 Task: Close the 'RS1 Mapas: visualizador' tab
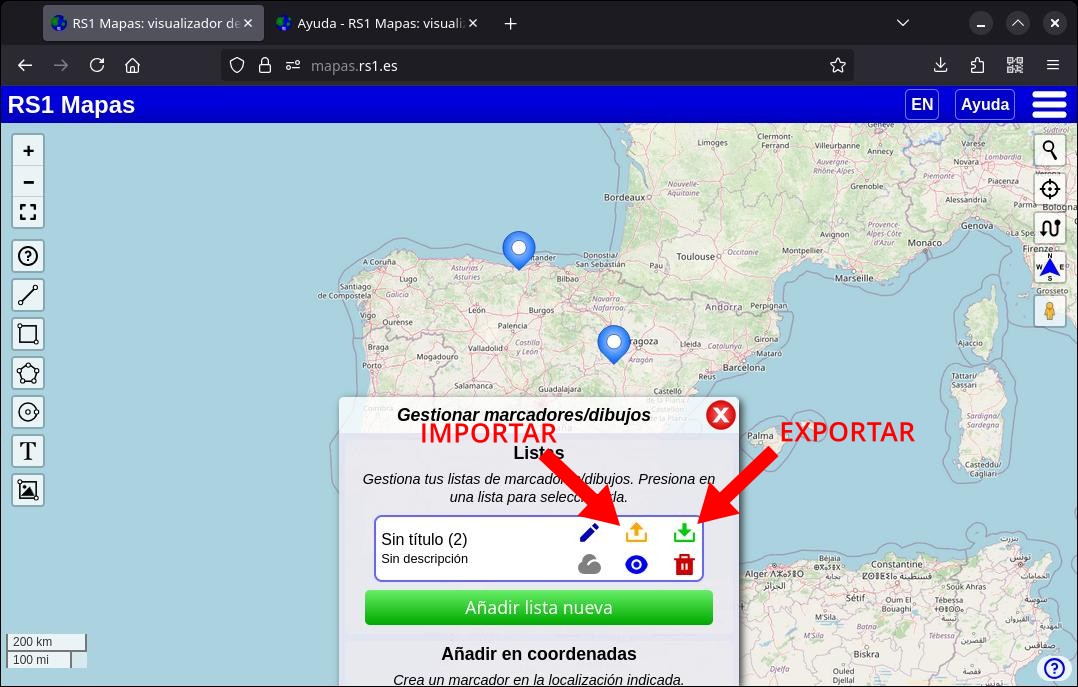[248, 23]
